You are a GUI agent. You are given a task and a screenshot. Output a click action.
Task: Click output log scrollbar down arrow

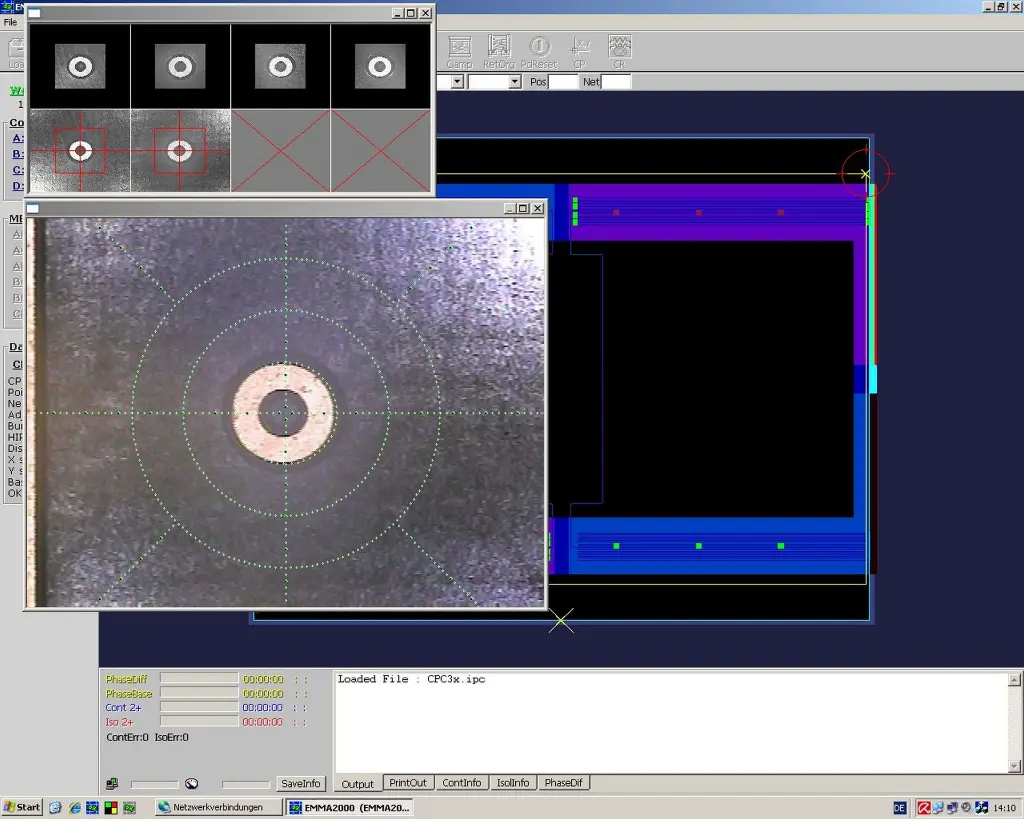point(1014,764)
